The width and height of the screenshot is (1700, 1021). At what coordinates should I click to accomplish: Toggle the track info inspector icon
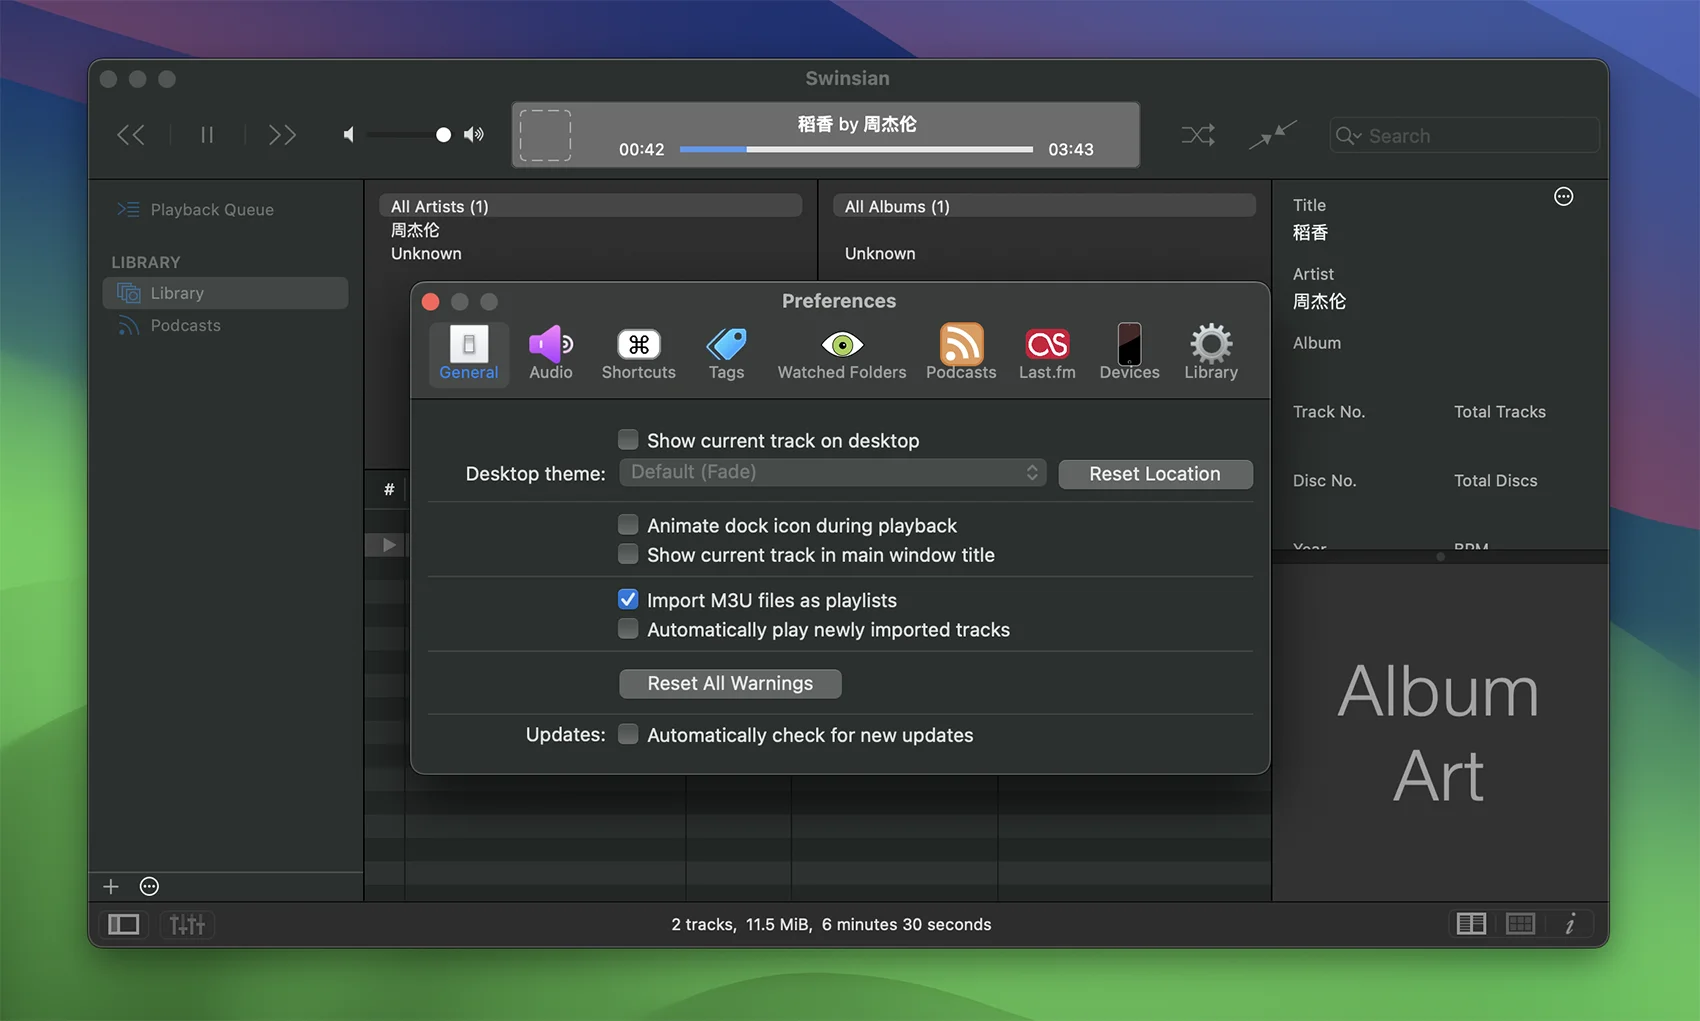pos(1570,924)
